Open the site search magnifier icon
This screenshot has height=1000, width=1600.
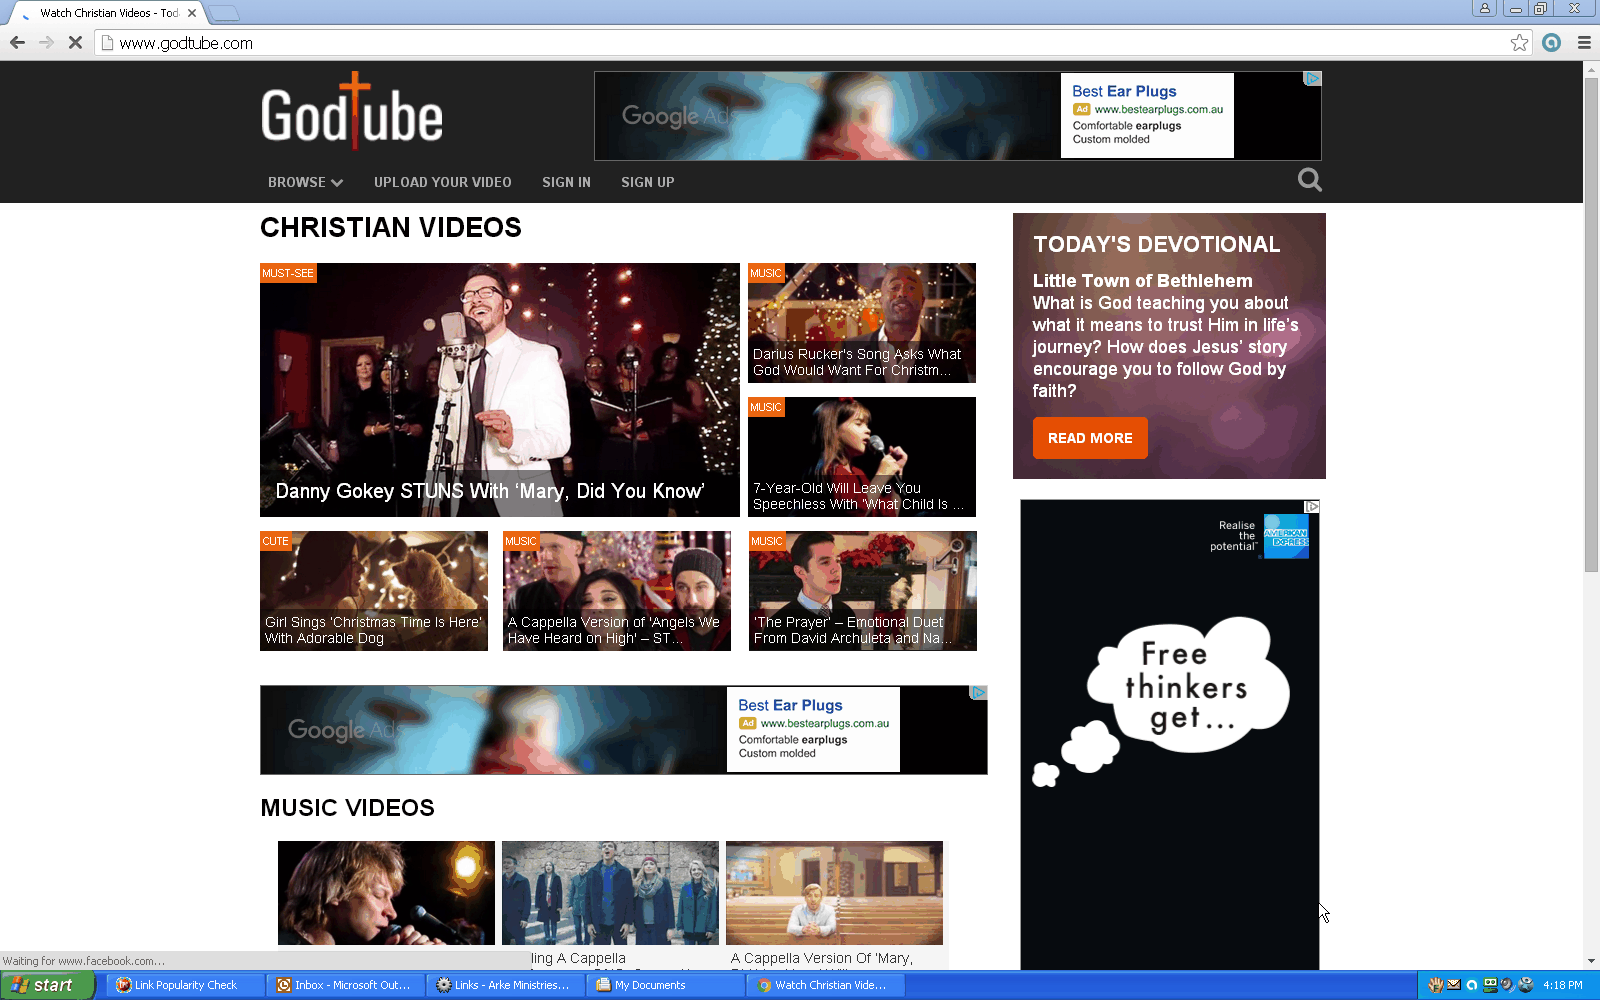coord(1309,180)
